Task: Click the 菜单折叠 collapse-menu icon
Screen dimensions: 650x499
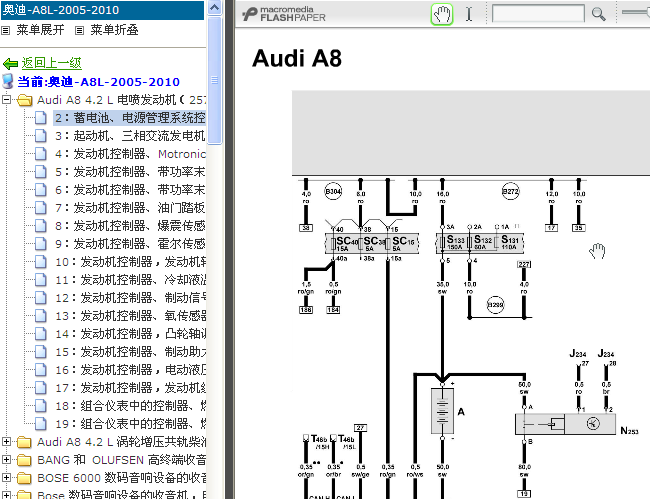Action: click(x=79, y=30)
